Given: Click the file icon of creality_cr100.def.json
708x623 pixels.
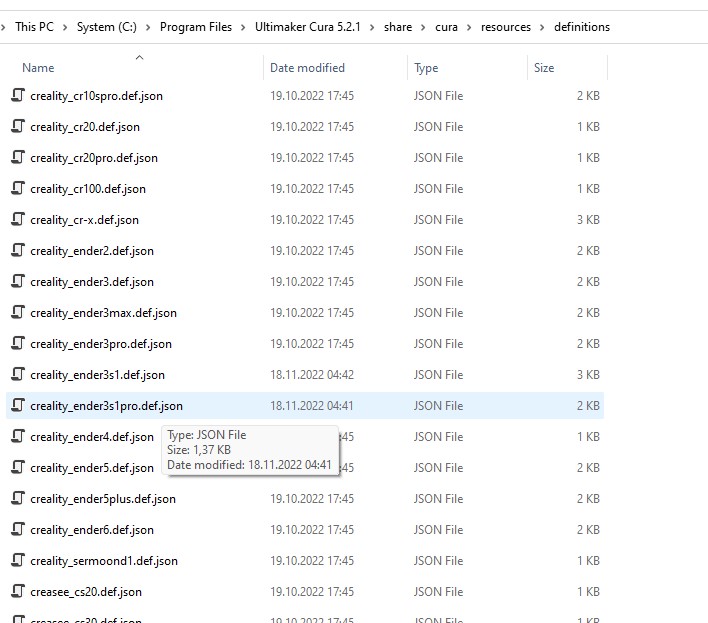Looking at the screenshot, I should (x=18, y=188).
